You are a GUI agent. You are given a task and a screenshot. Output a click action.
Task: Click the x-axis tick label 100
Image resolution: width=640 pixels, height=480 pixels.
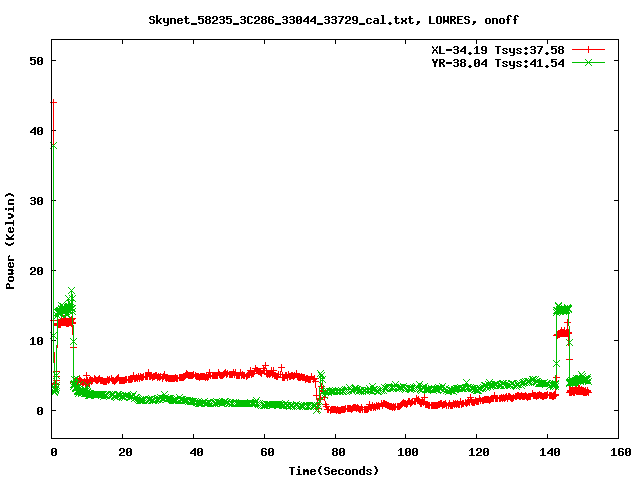coord(408,452)
